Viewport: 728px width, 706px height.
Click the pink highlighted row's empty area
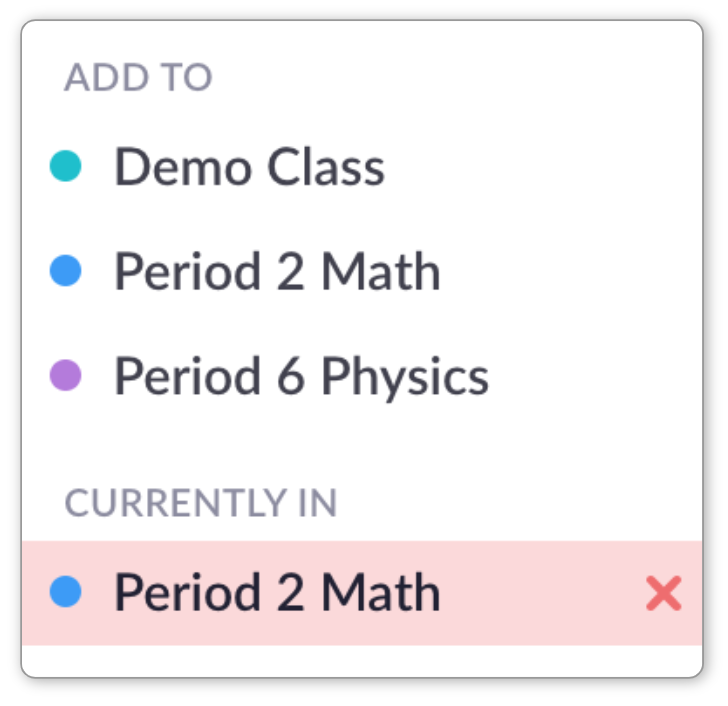[x=540, y=594]
